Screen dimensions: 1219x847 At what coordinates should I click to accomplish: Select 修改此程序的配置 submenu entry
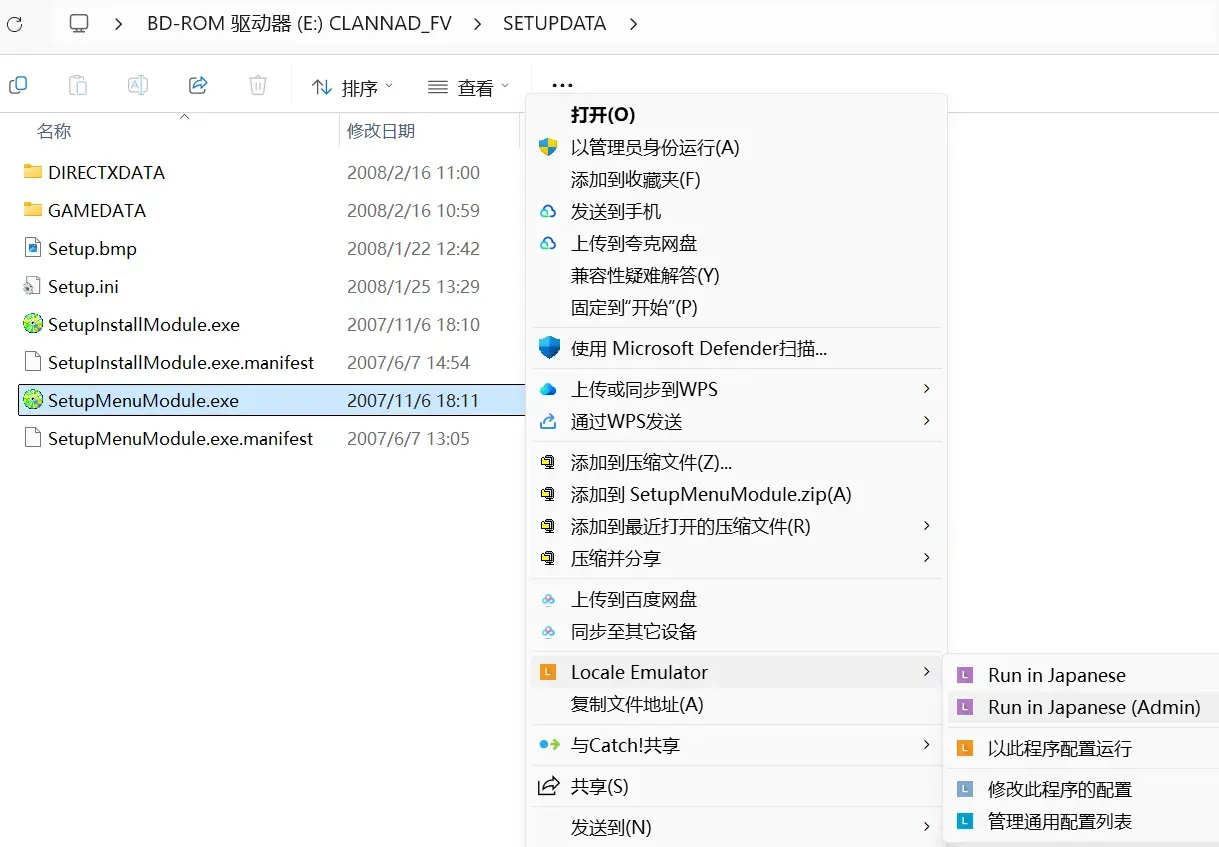(1083, 789)
